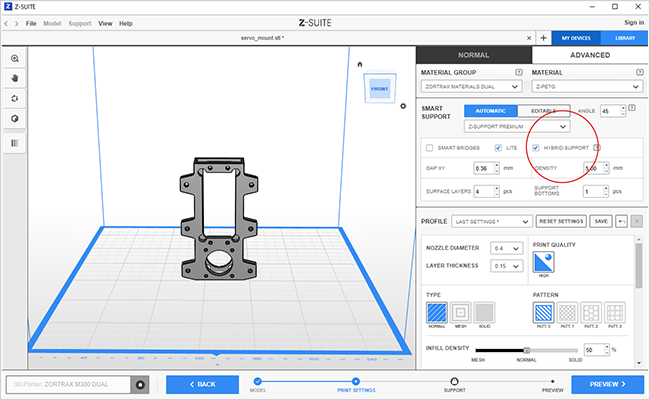Open the View menu
Image resolution: width=650 pixels, height=400 pixels.
(105, 24)
